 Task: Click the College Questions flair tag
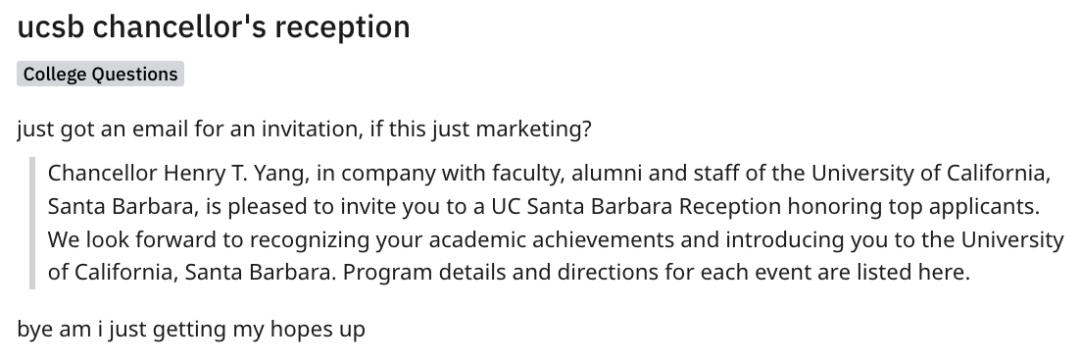pos(101,74)
